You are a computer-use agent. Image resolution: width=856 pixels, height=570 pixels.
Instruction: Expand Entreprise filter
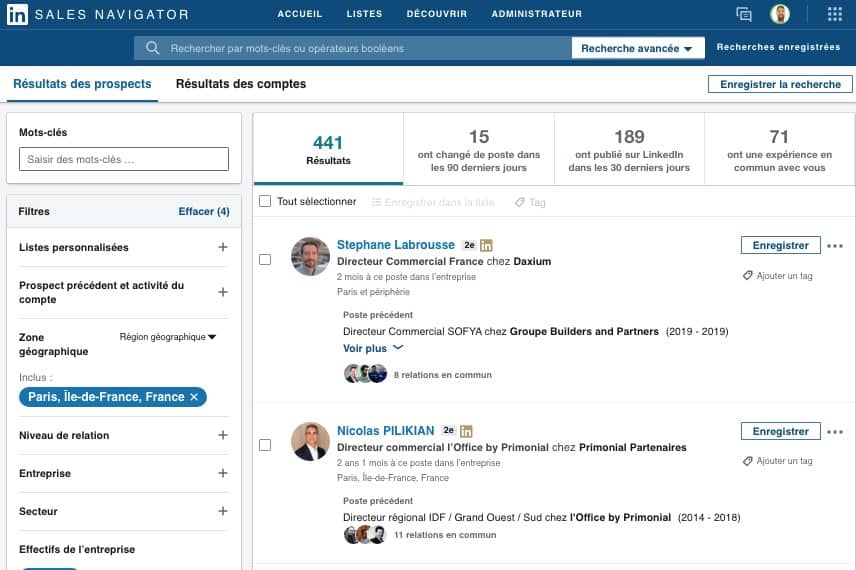223,473
